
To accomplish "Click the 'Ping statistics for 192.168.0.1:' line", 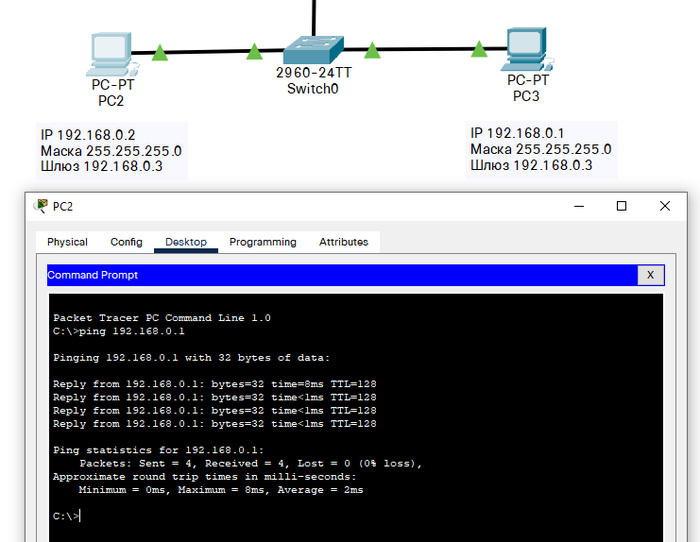I will 158,450.
